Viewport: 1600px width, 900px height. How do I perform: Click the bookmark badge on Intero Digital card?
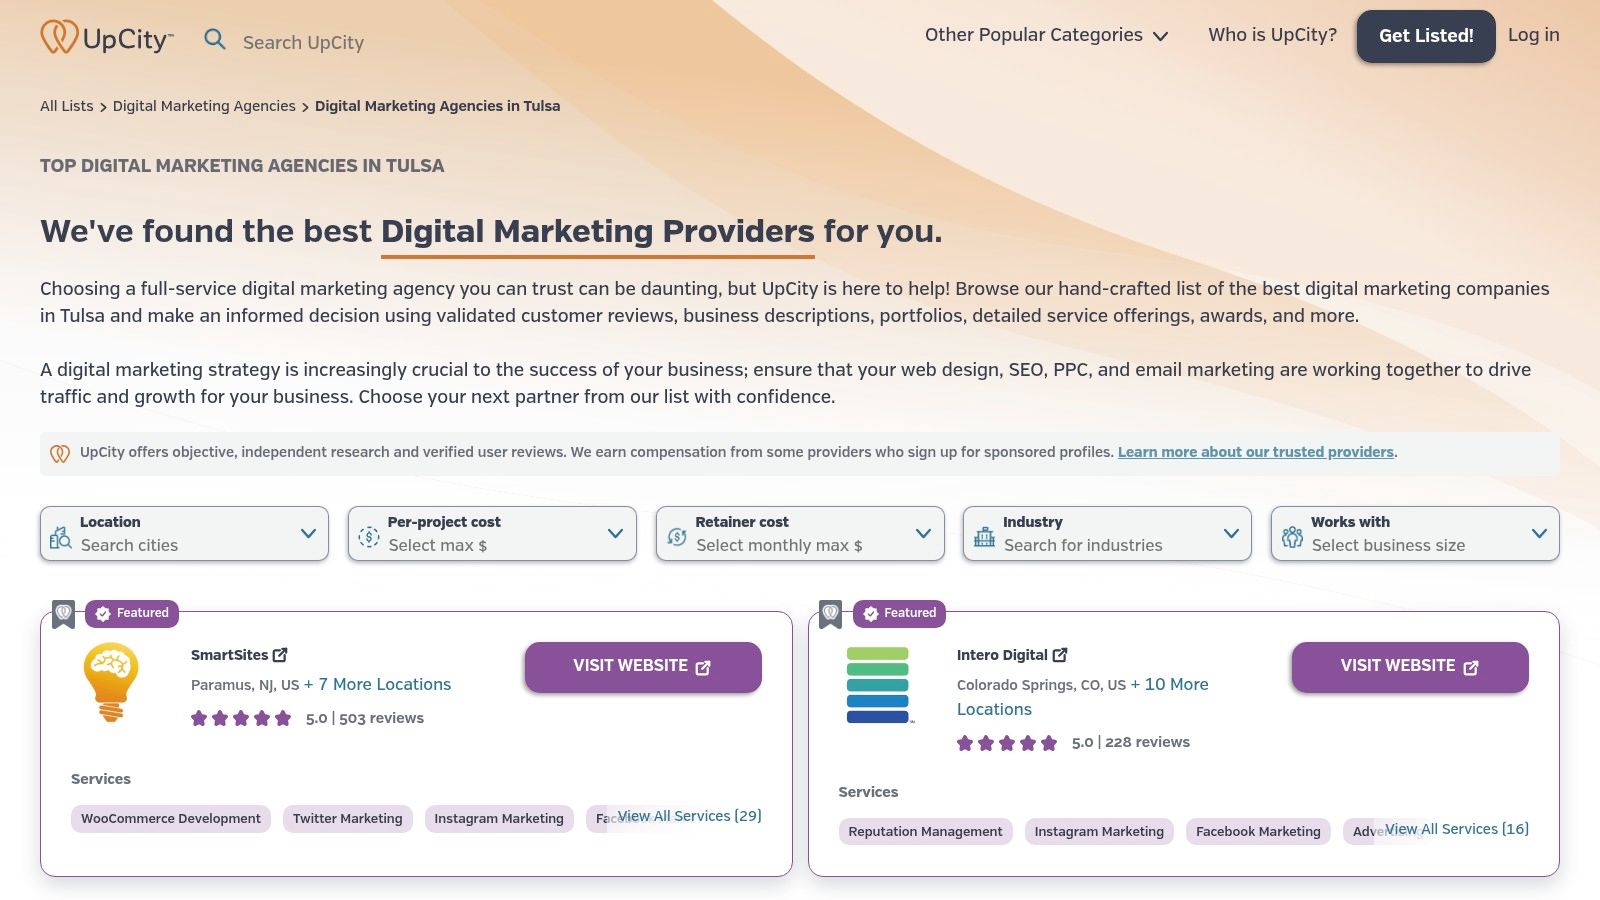(x=830, y=613)
